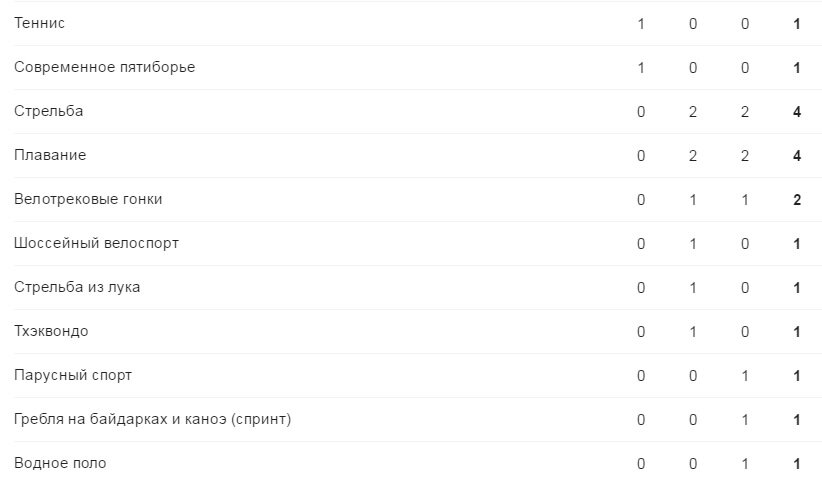Select the Тхэквондо row name
The width and height of the screenshot is (822, 485).
[51, 331]
